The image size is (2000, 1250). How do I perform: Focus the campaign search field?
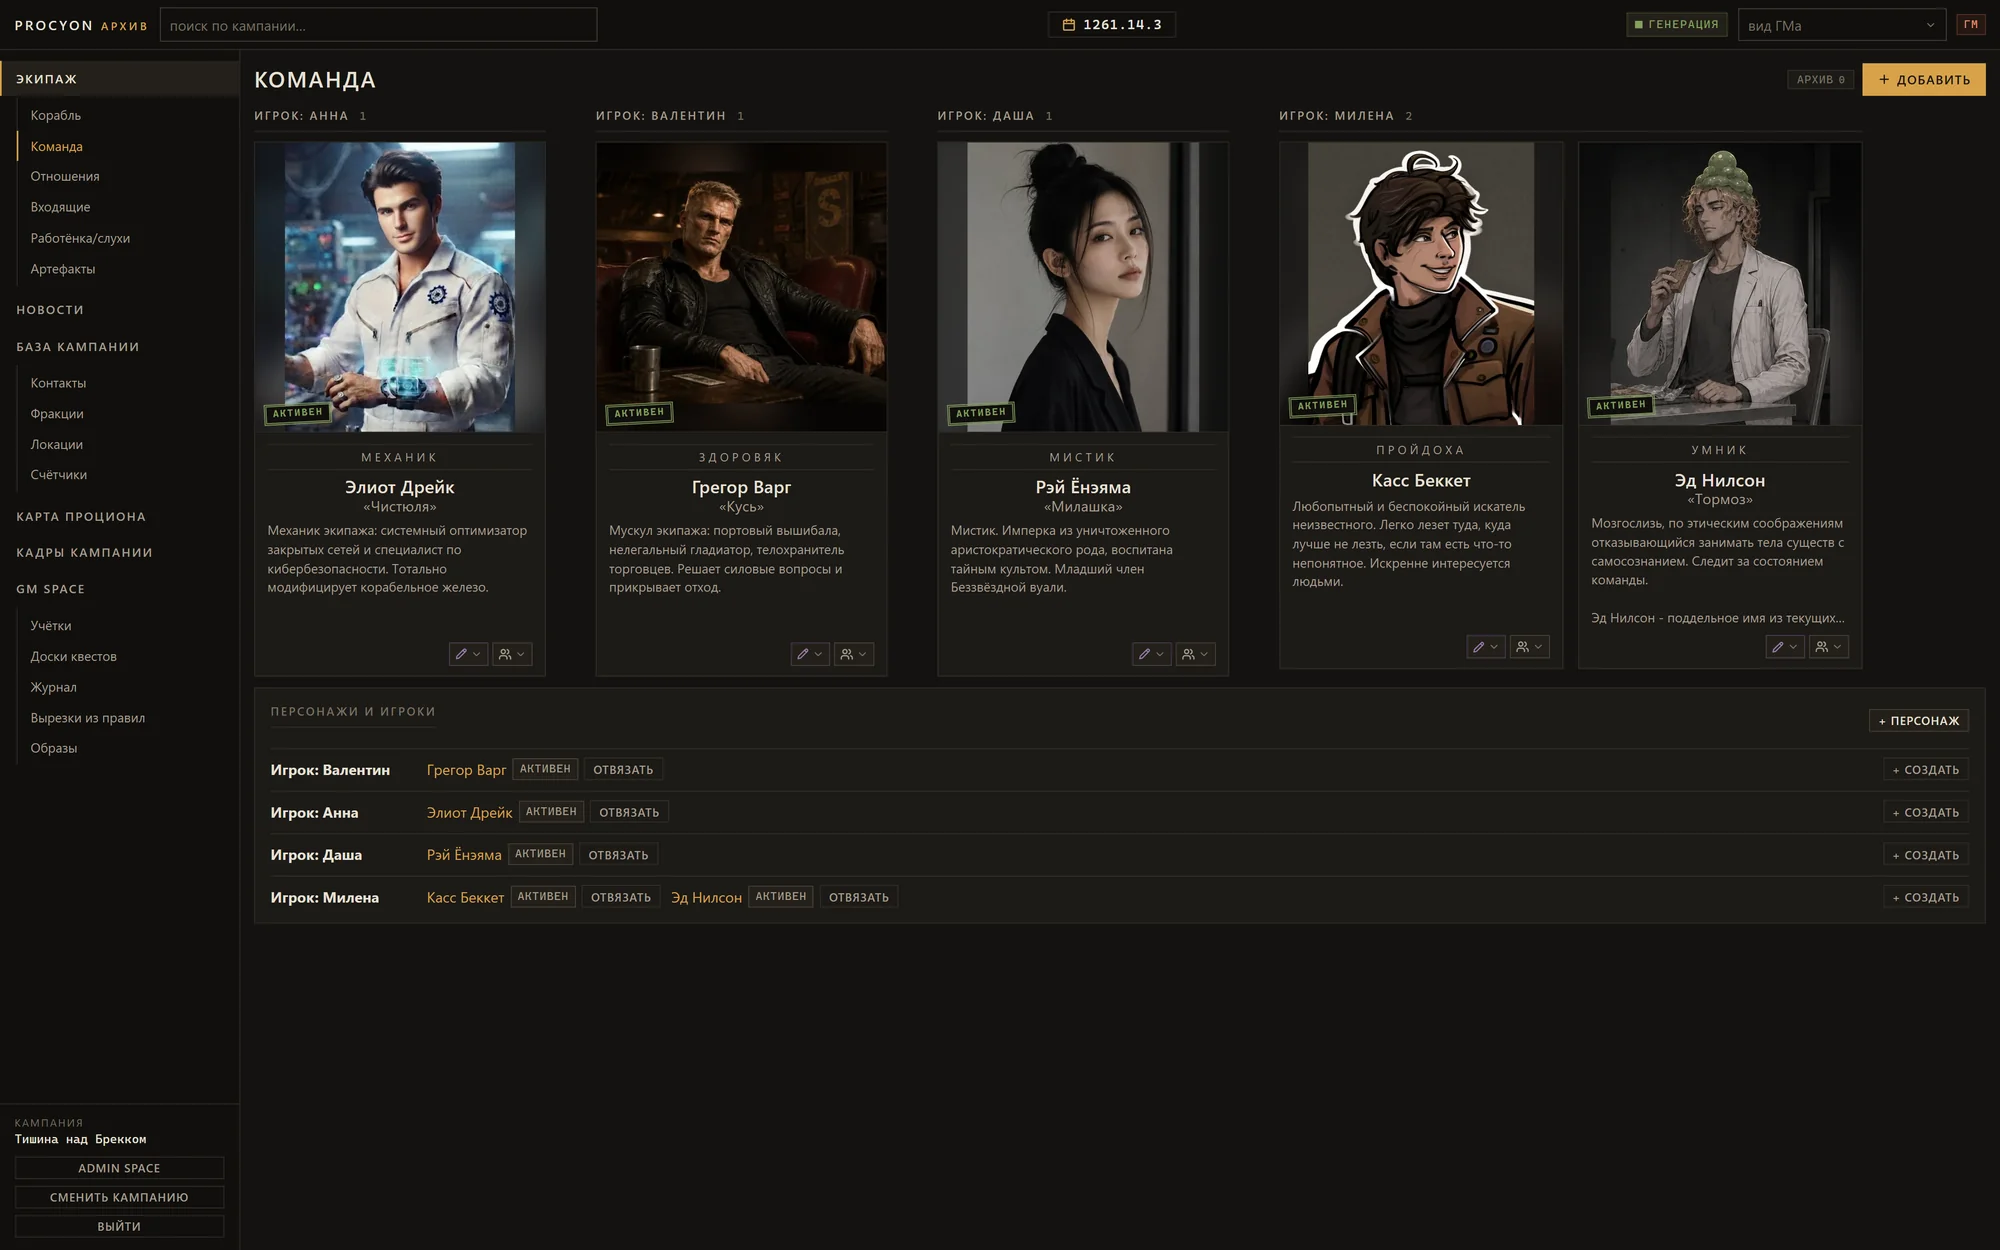click(378, 25)
